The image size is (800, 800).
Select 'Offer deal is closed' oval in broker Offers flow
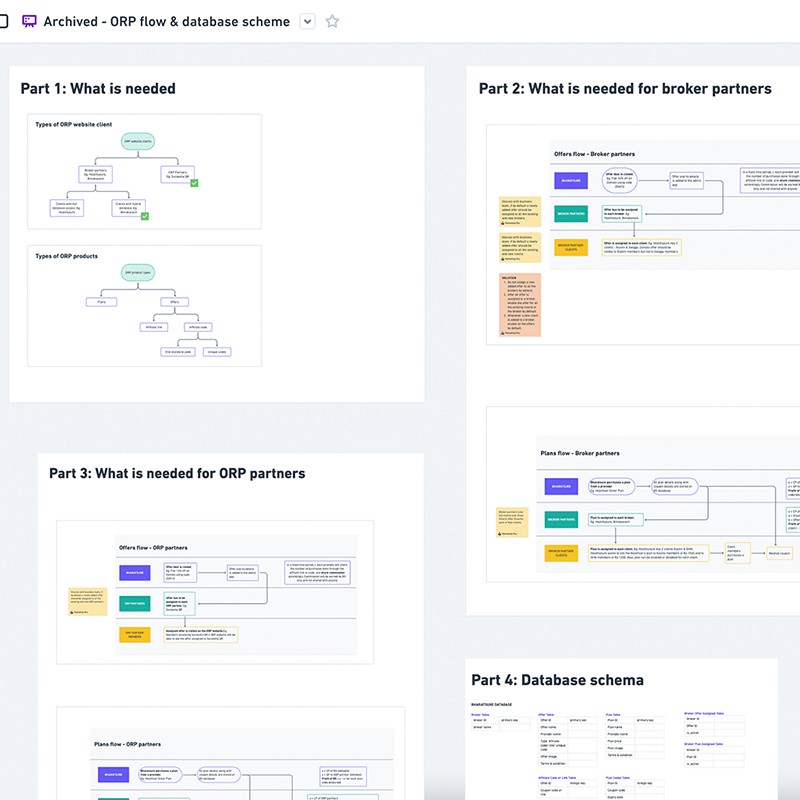[x=619, y=181]
